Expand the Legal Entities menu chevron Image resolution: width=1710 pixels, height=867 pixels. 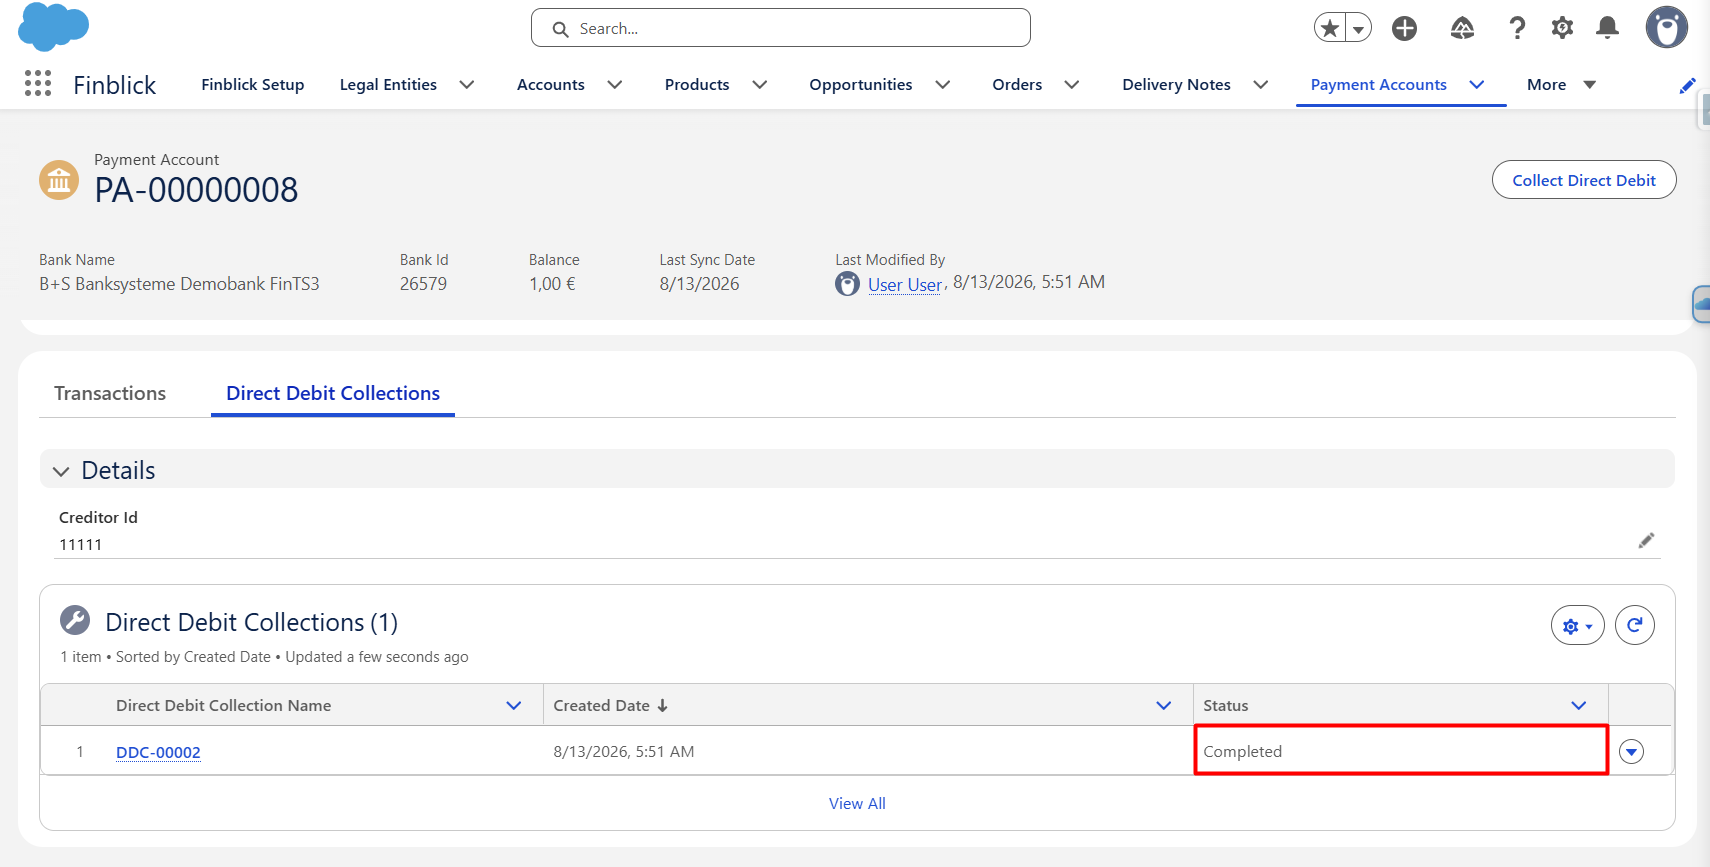(467, 85)
